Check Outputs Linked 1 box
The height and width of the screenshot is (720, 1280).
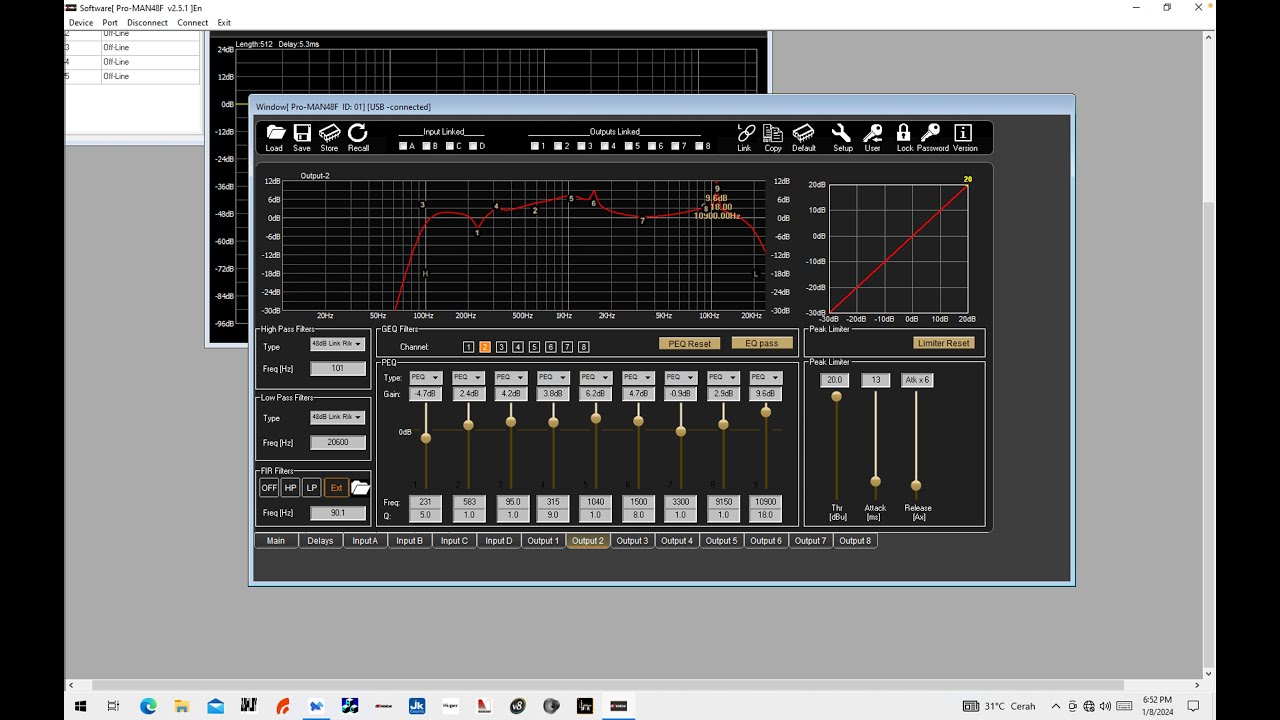tap(535, 146)
